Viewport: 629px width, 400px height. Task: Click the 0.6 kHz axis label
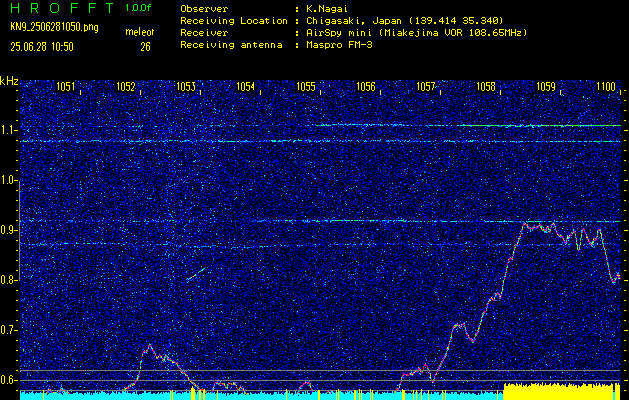click(x=8, y=380)
